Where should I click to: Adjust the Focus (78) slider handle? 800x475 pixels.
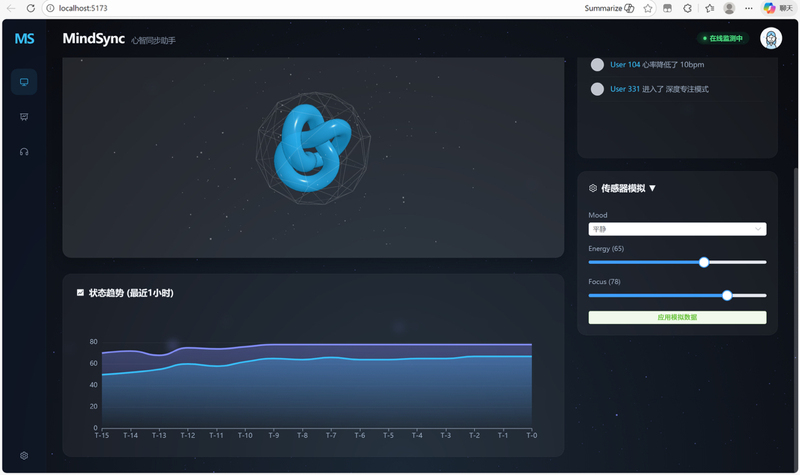[727, 295]
